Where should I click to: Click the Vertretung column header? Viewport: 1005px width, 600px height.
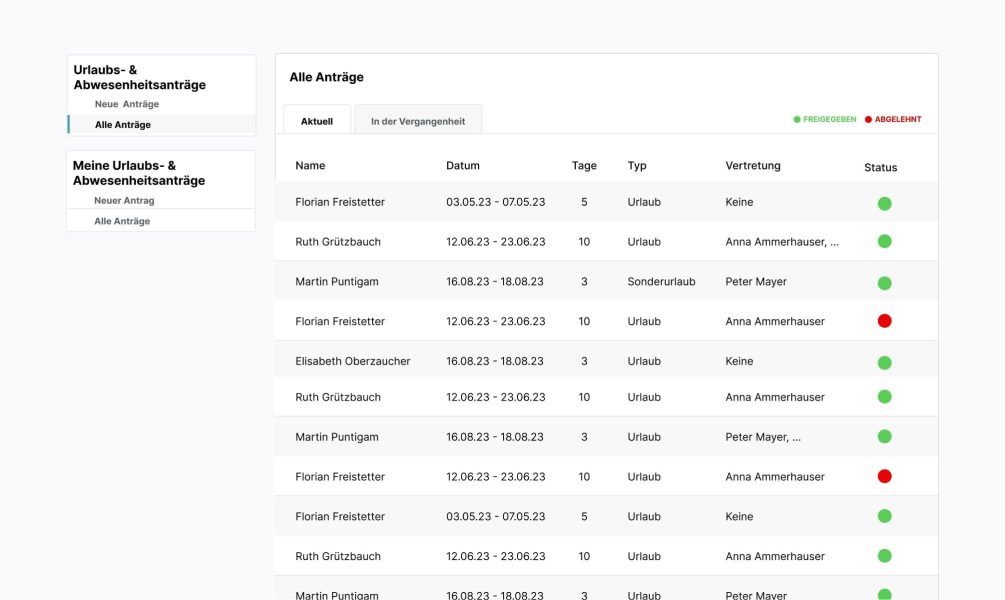tap(753, 165)
